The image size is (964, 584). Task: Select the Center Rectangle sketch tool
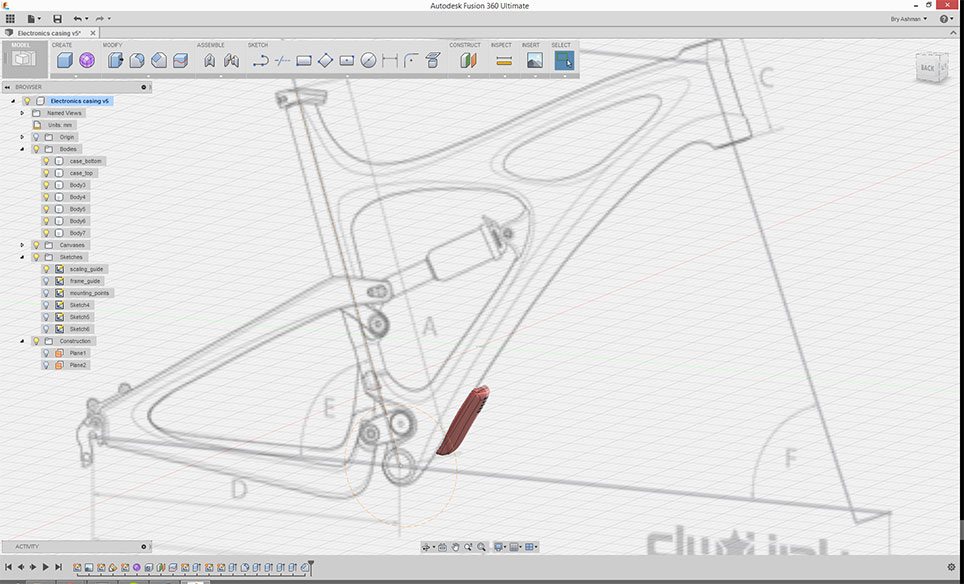347,60
